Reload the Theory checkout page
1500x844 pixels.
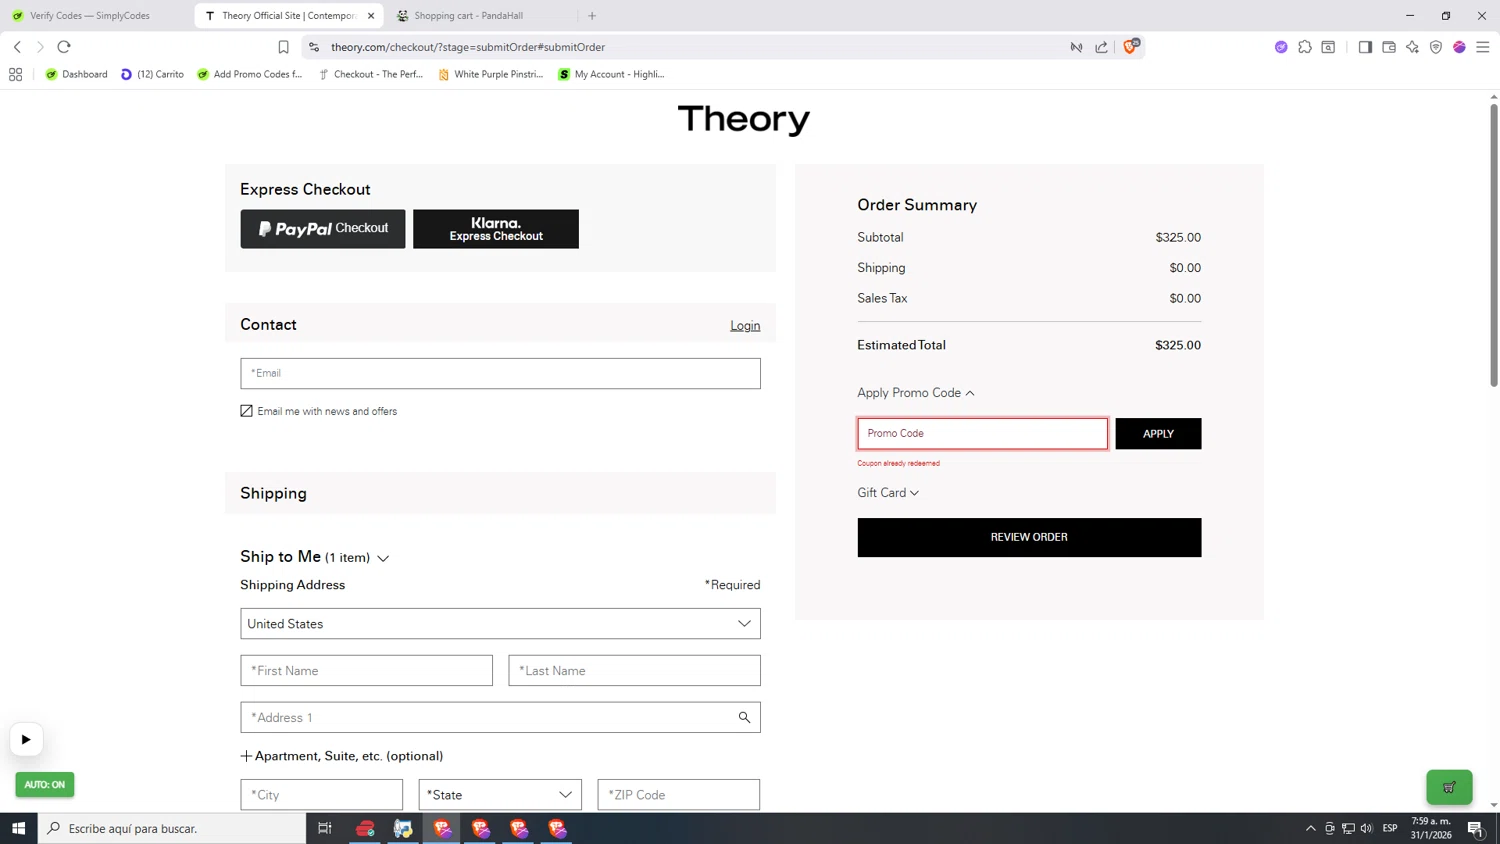coord(64,47)
